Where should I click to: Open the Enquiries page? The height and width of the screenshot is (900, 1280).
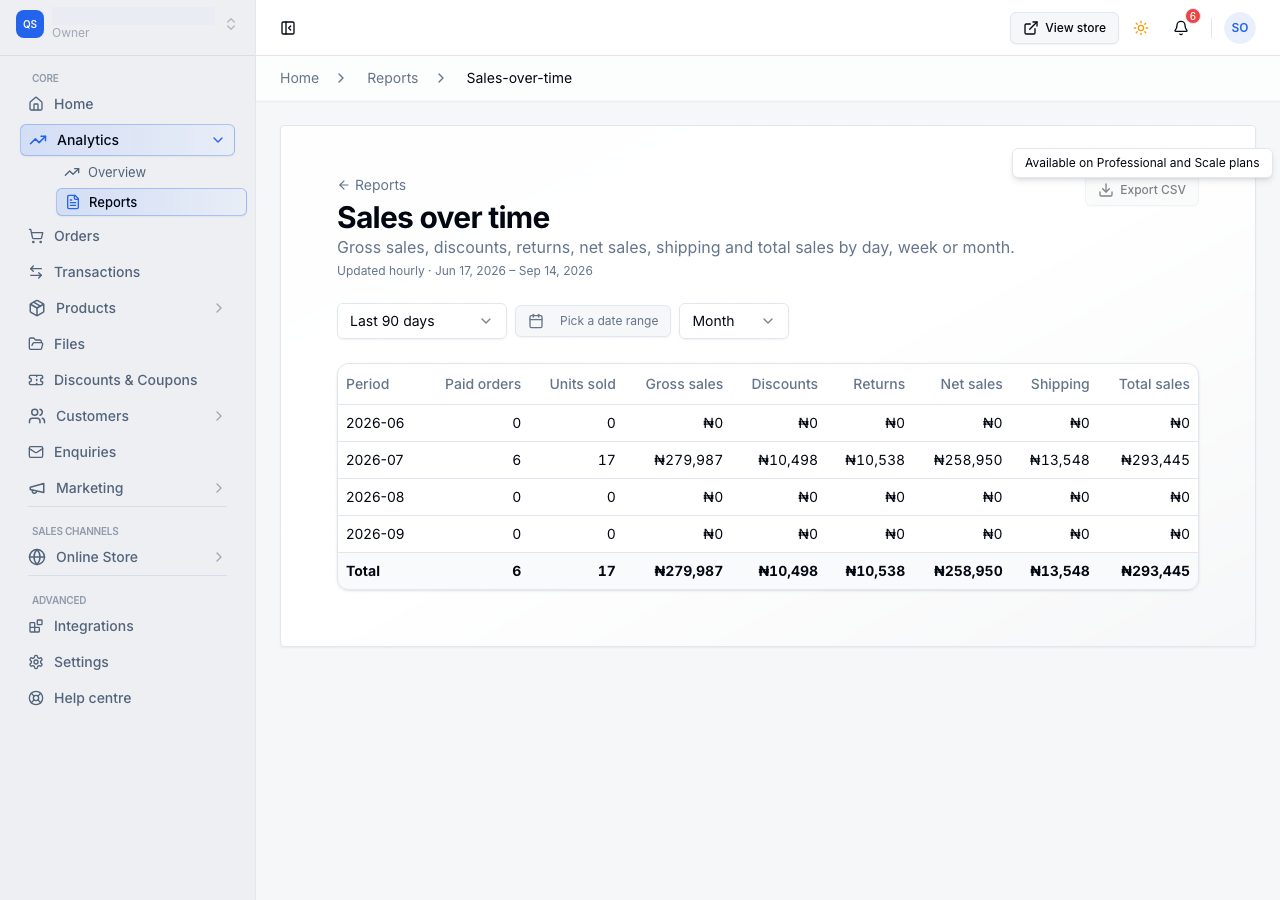tap(85, 452)
